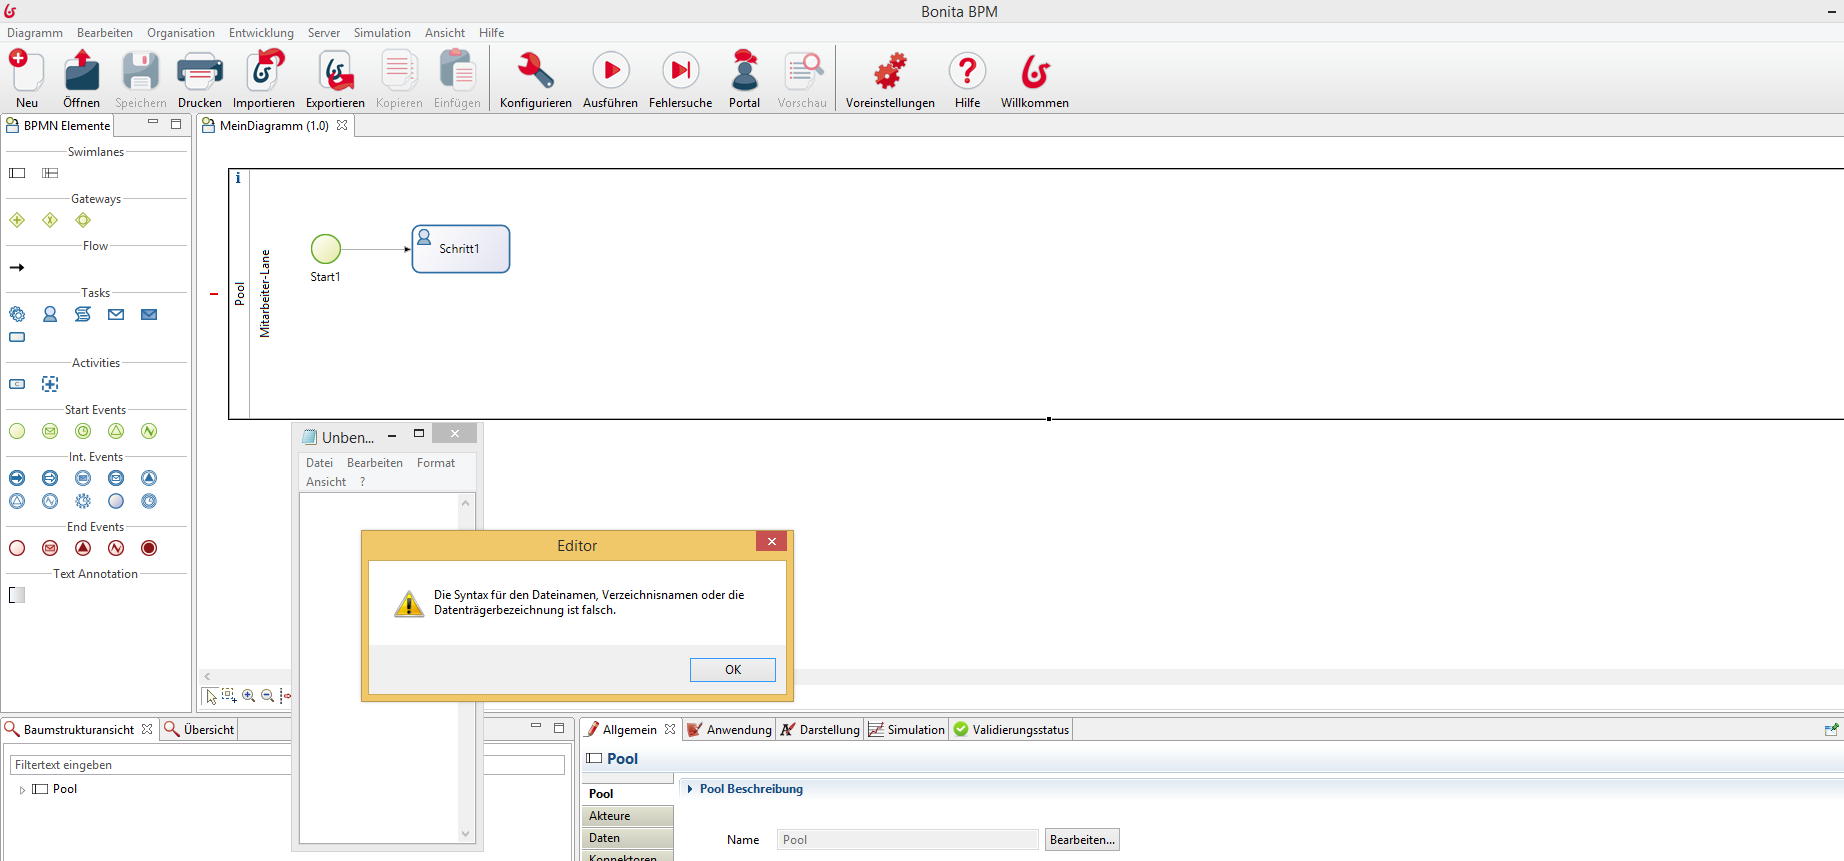Screen dimensions: 1844x861
Task: Click the zoom out magnifier below canvas
Action: coord(267,695)
